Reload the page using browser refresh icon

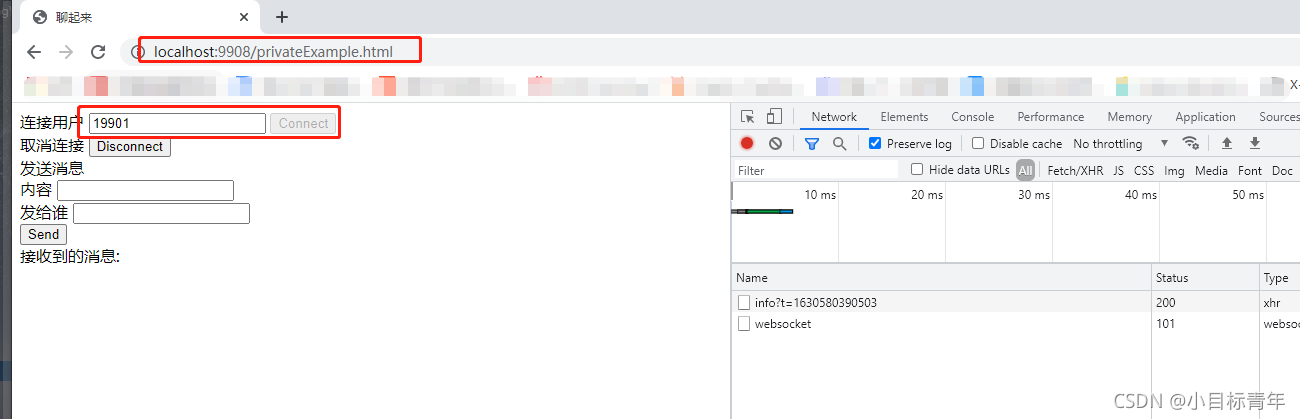point(98,52)
